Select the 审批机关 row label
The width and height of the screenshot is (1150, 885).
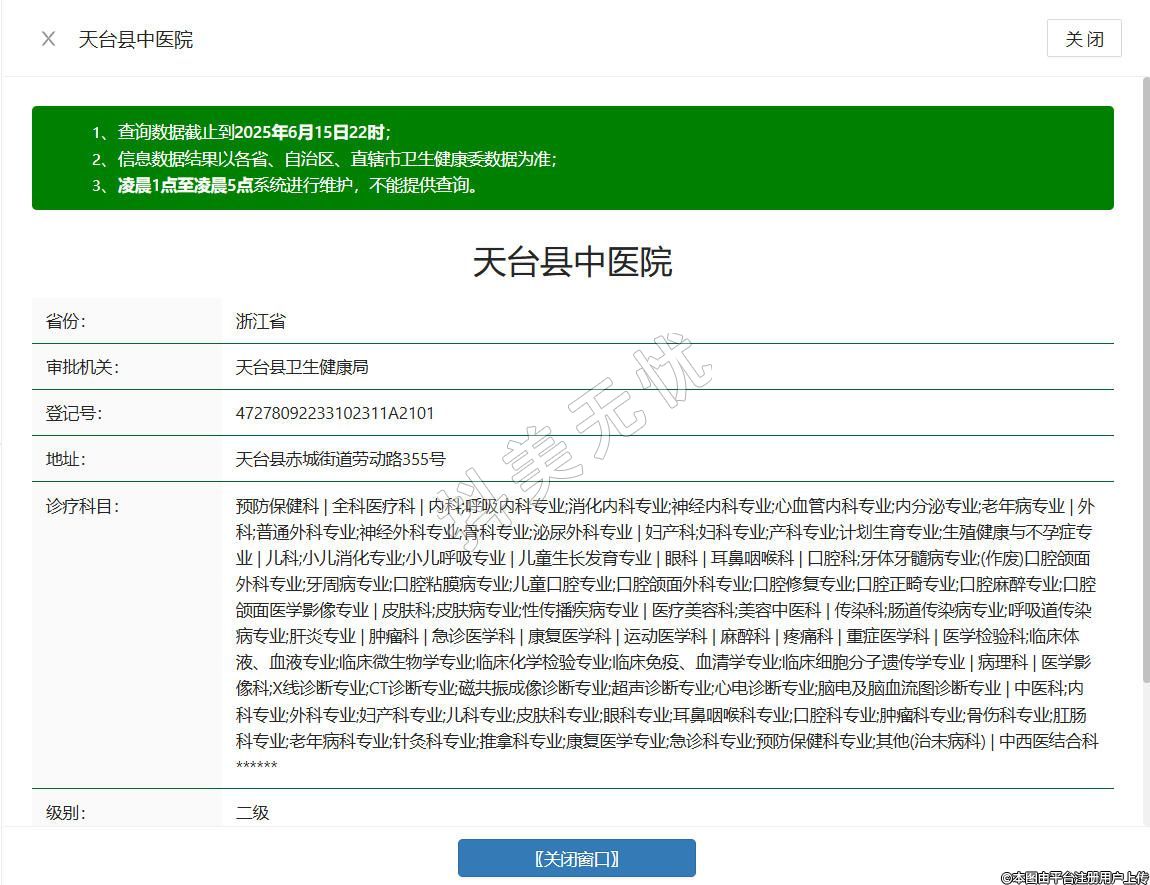[82, 367]
